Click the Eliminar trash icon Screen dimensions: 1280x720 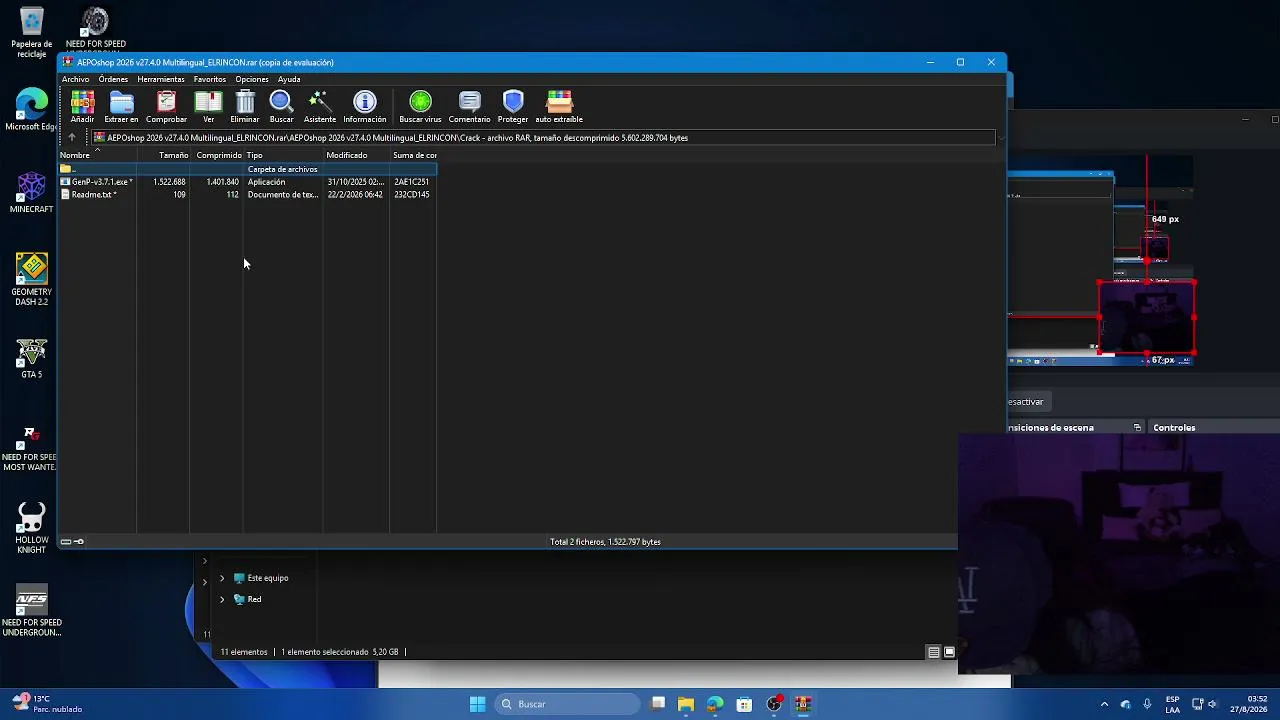[x=245, y=106]
